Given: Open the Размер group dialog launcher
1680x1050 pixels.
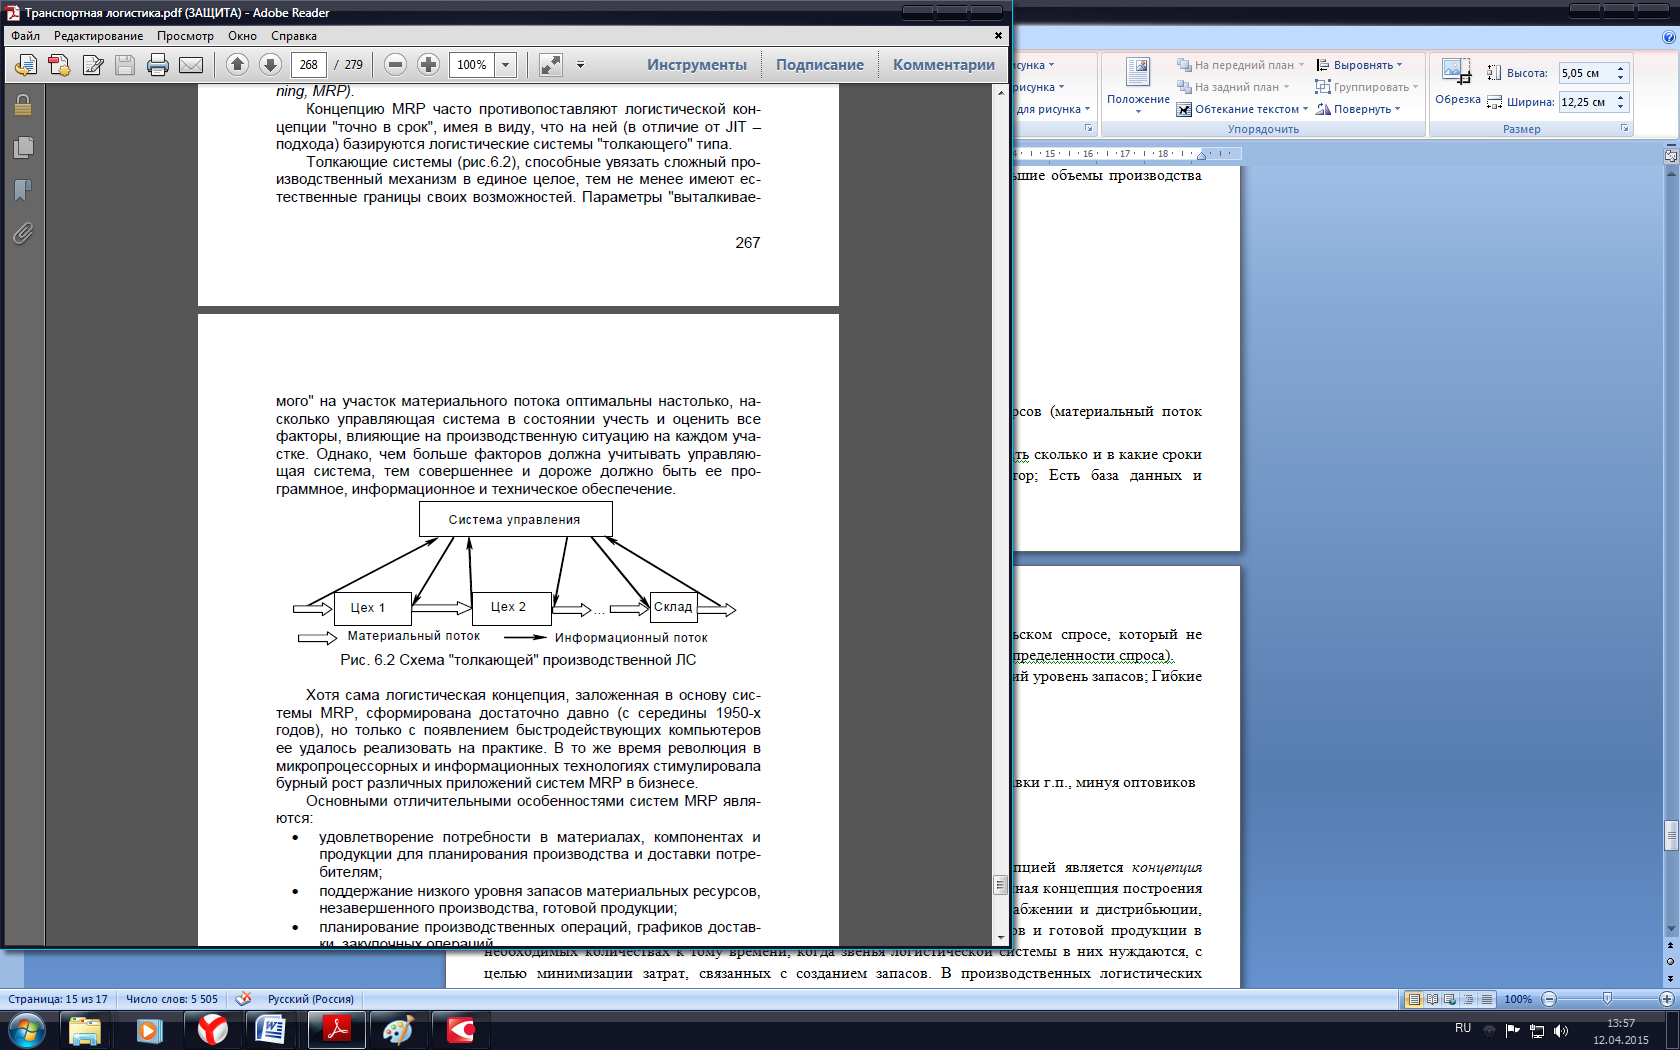Looking at the screenshot, I should (1624, 128).
